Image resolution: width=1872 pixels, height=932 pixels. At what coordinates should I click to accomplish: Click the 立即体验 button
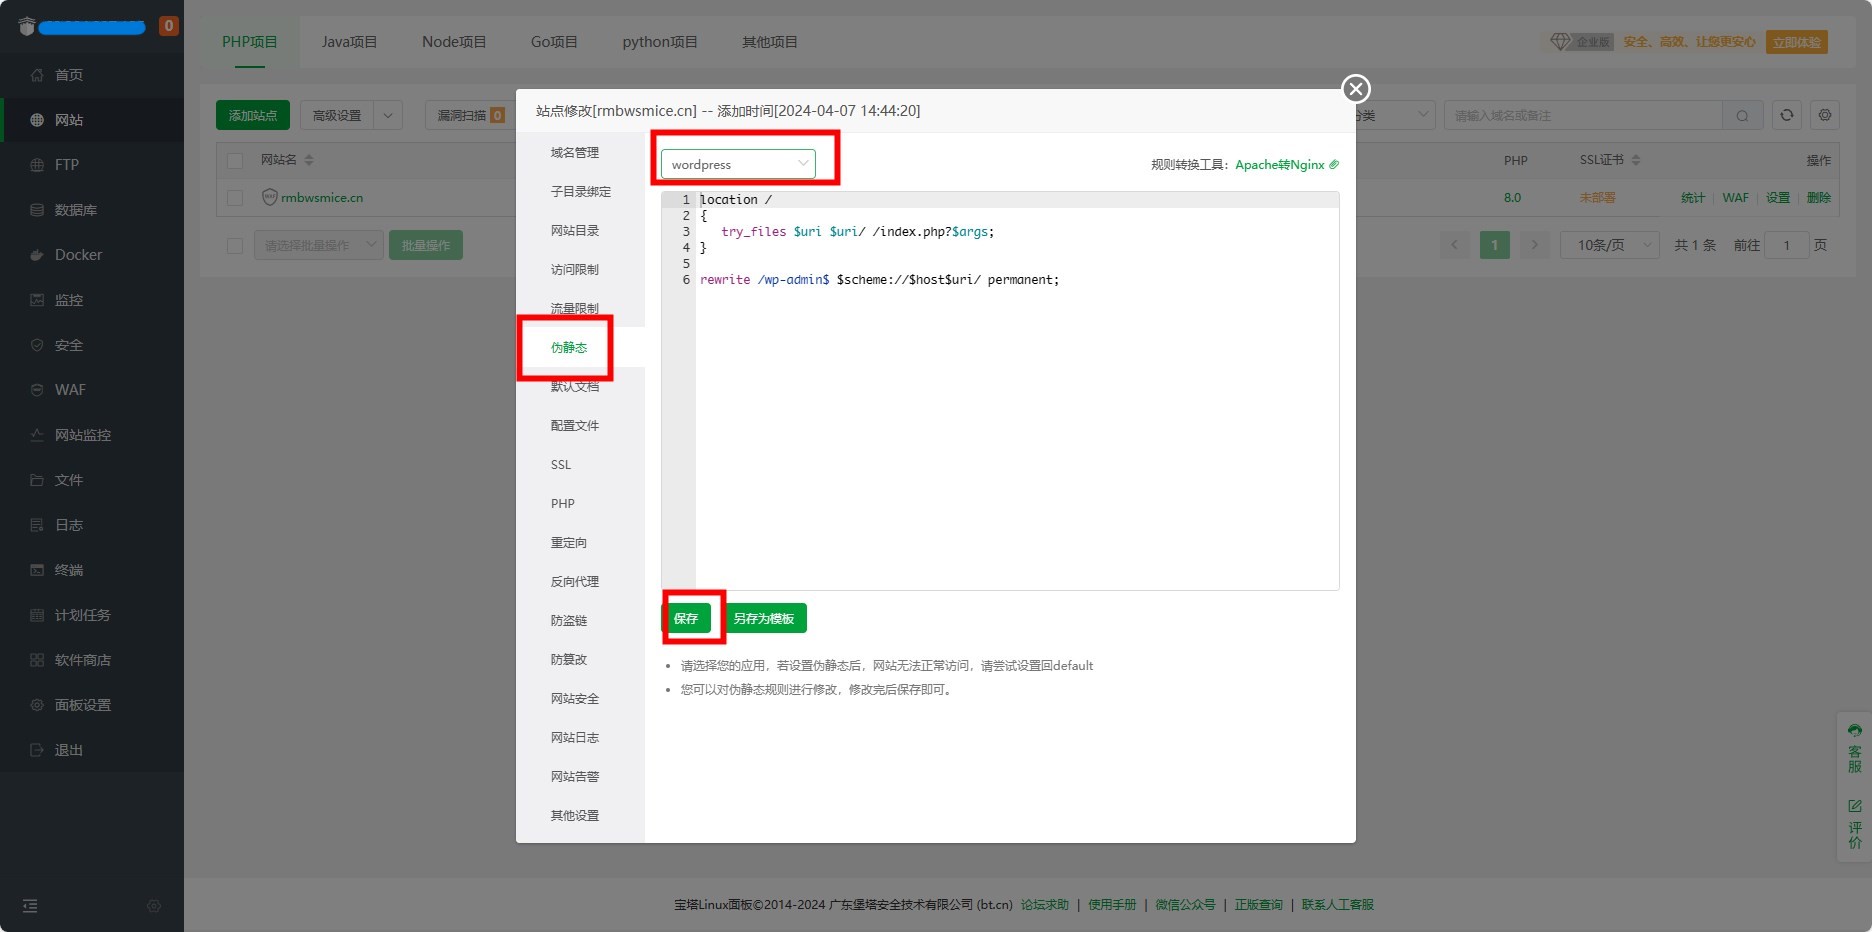(1797, 42)
